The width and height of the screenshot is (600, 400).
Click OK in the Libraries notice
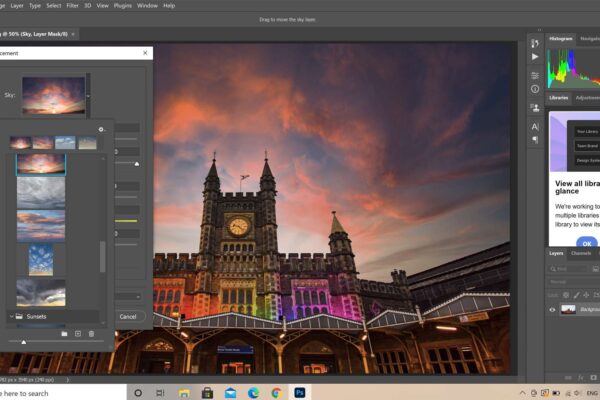coord(587,243)
